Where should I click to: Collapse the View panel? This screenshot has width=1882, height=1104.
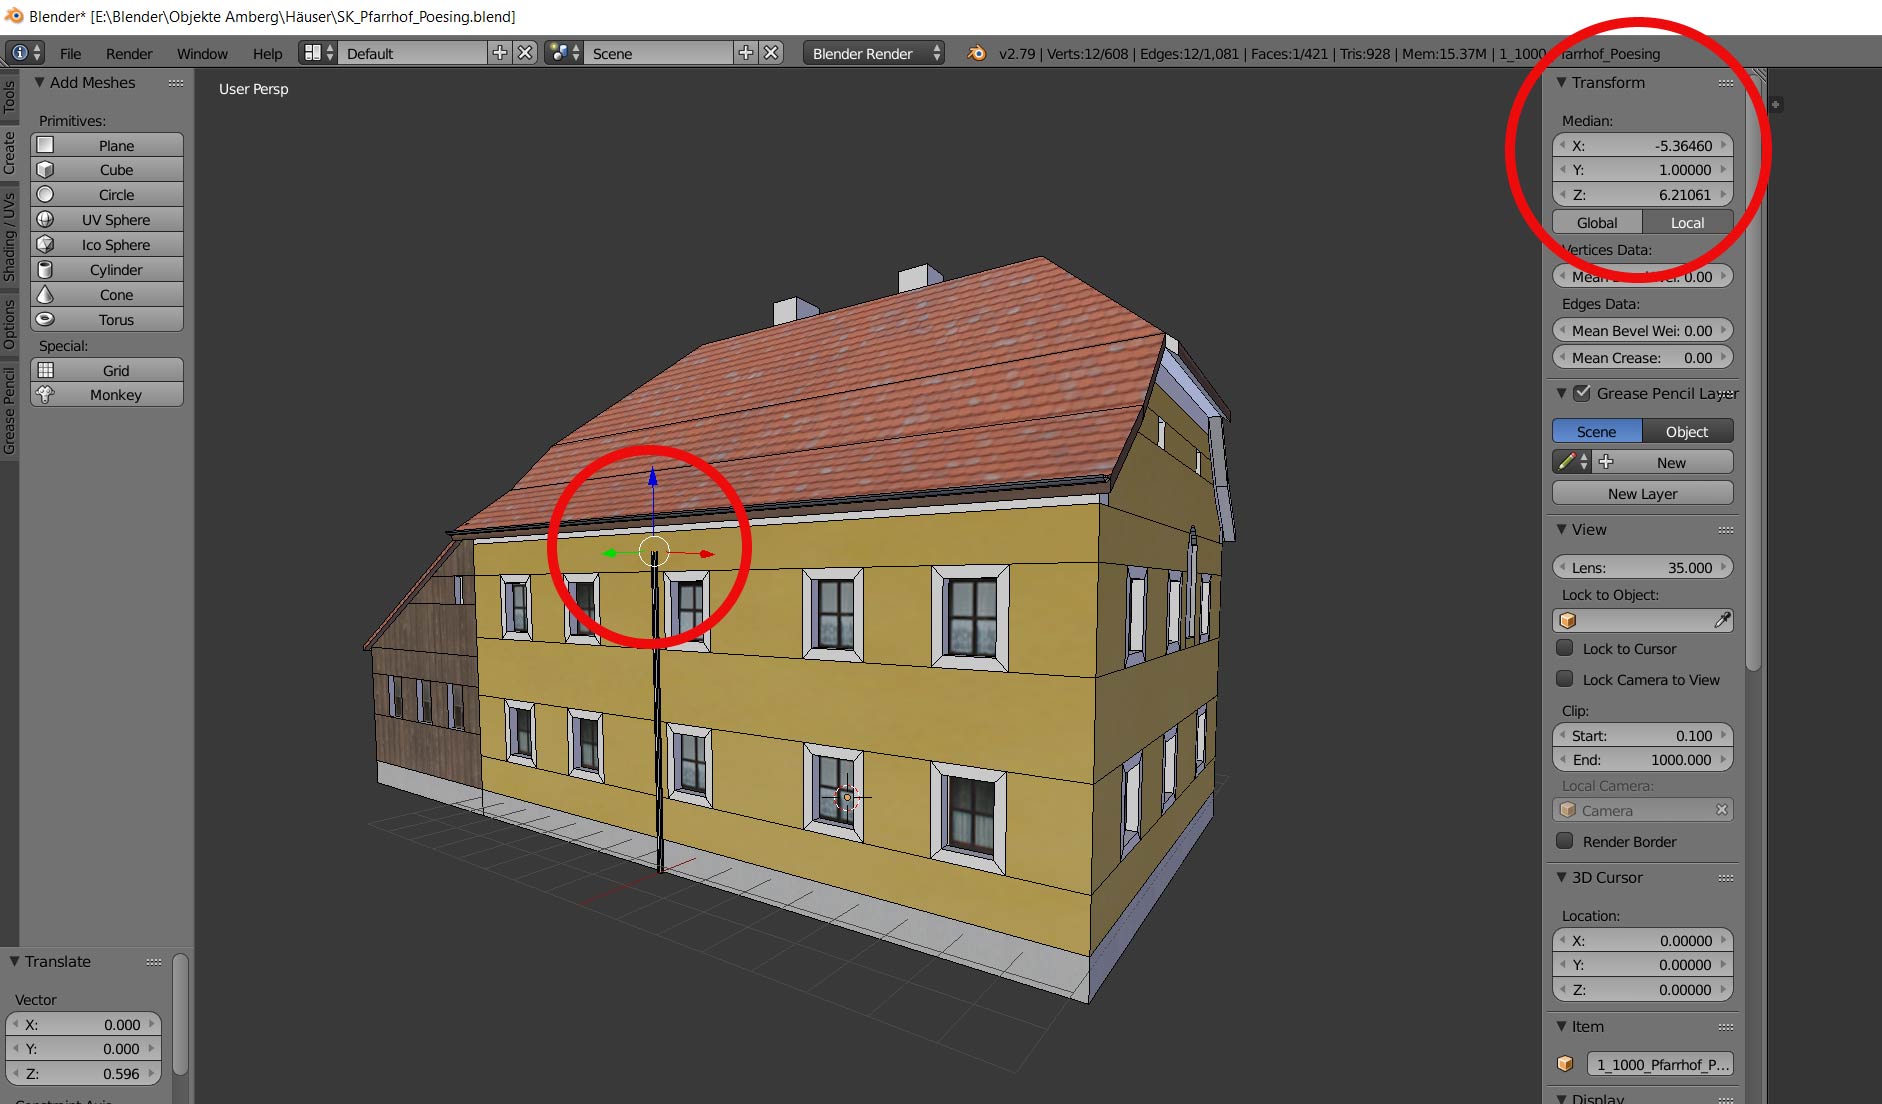coord(1561,529)
